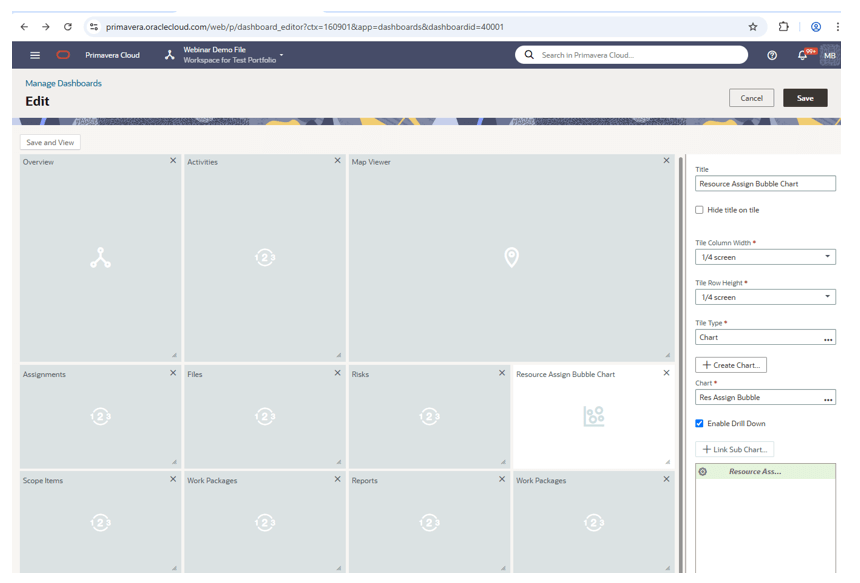Click the Overview tile network diagram icon
860x583 pixels.
(100, 255)
